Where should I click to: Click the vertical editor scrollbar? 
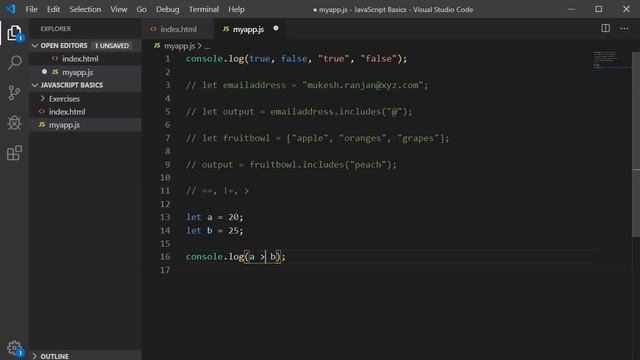636,145
